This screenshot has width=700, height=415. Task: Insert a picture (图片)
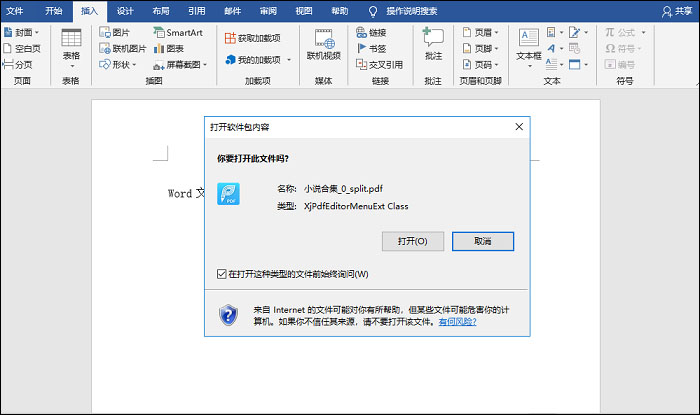point(114,32)
